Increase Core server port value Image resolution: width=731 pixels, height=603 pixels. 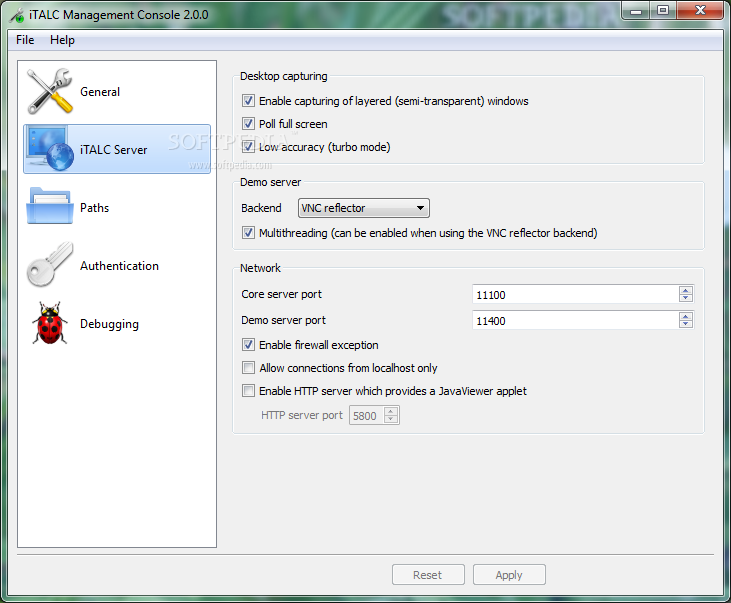[x=685, y=290]
